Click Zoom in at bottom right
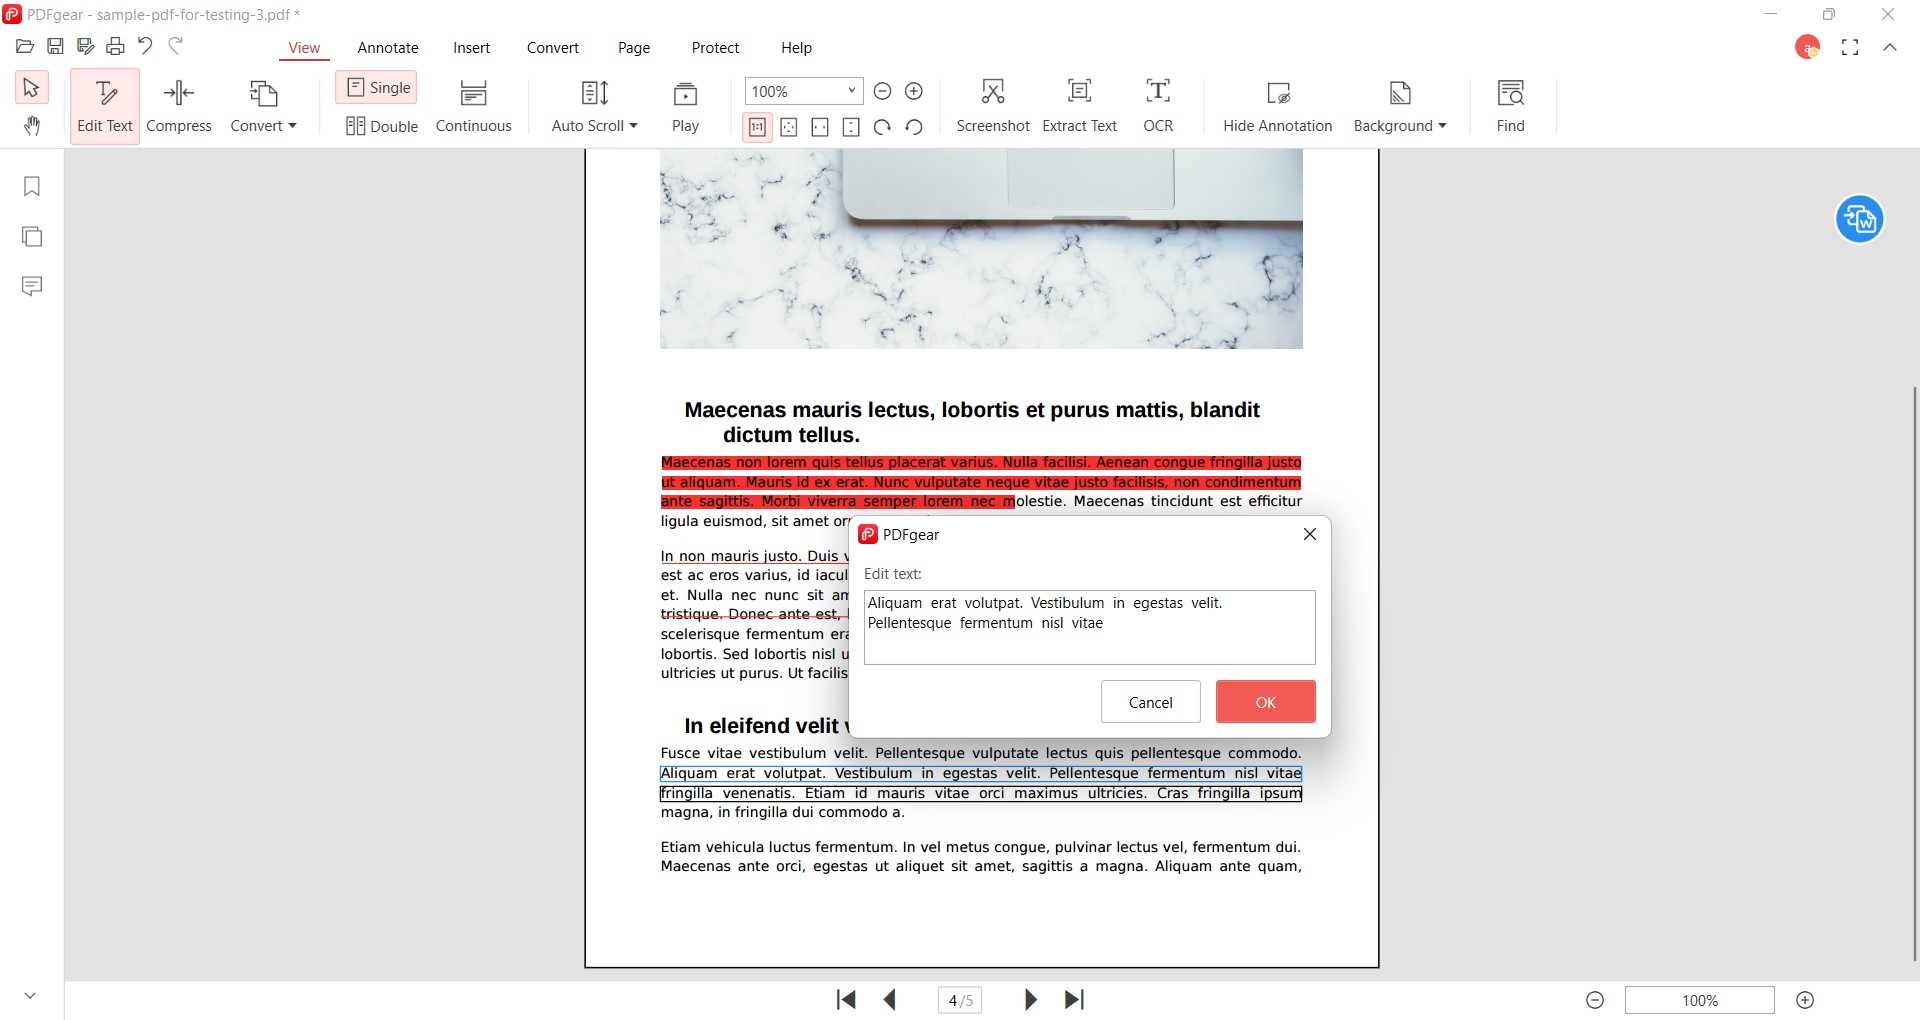1920x1020 pixels. [x=1806, y=999]
